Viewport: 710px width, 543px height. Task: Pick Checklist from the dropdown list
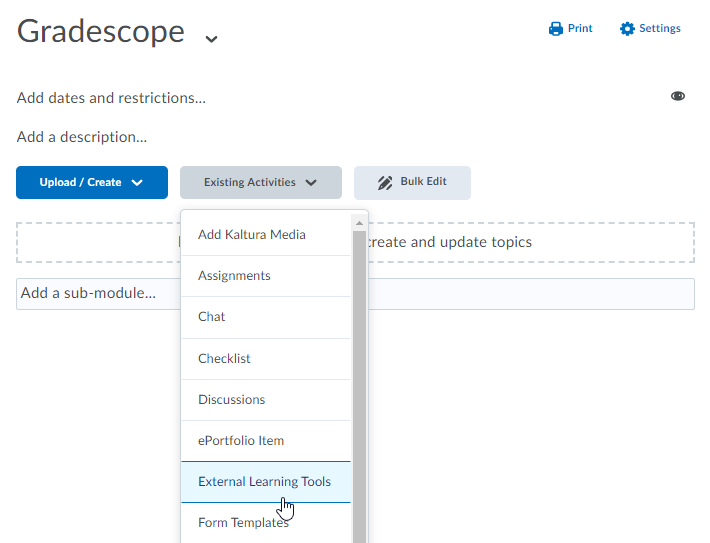224,359
